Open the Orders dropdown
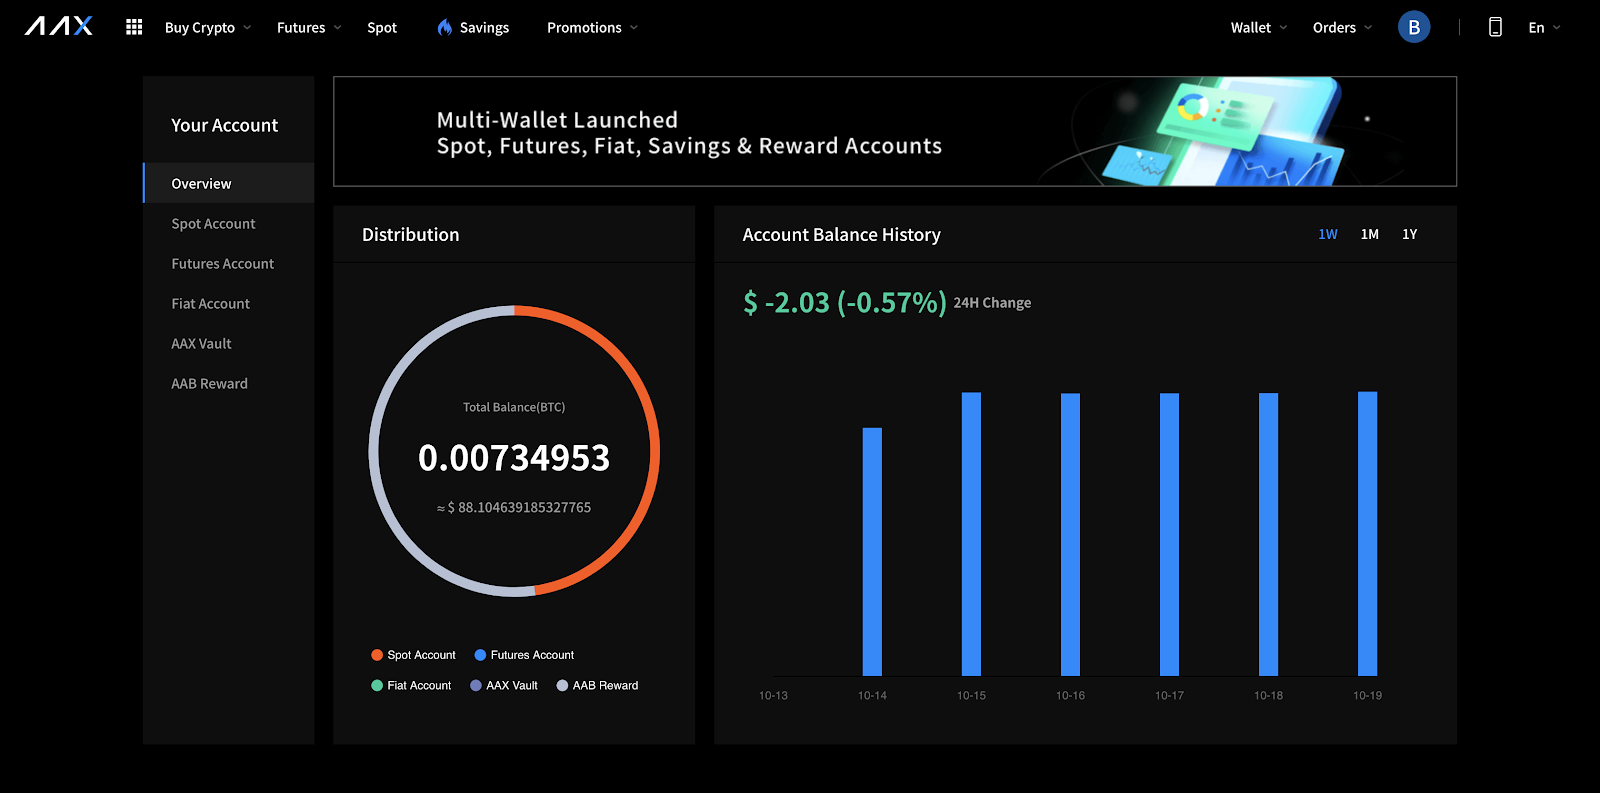This screenshot has height=793, width=1600. coord(1342,27)
